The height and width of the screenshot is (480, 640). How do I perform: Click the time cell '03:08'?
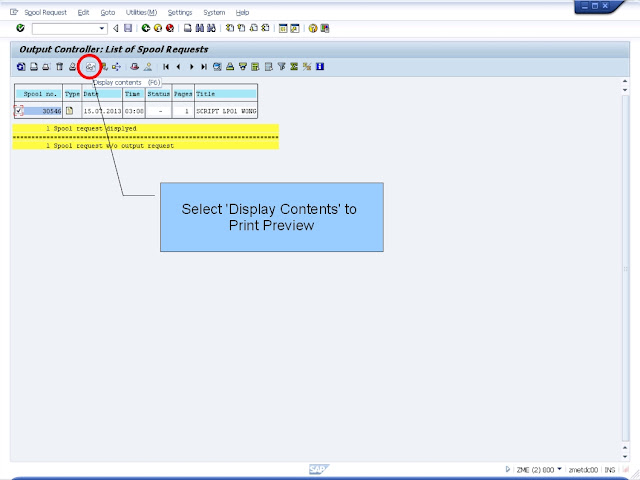[x=134, y=111]
